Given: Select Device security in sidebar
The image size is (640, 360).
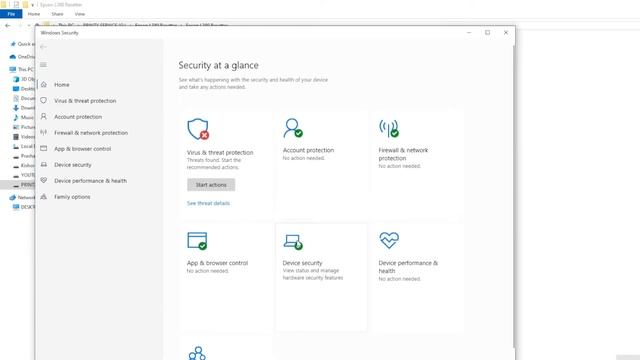Looking at the screenshot, I should 73,164.
